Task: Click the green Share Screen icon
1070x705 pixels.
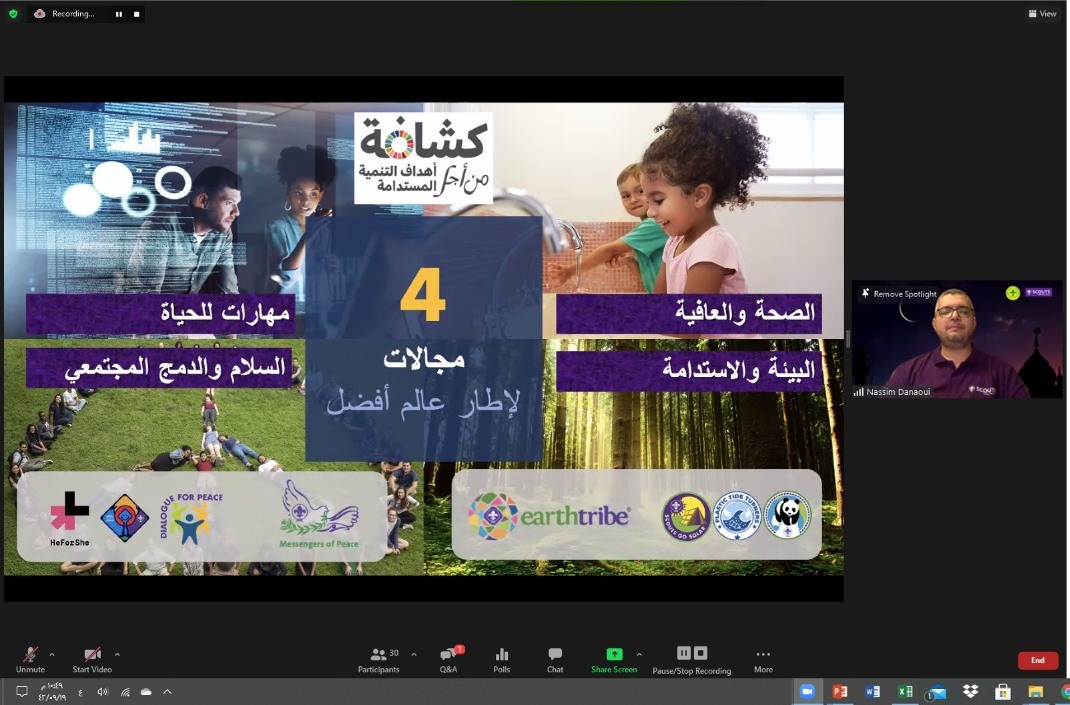Action: pyautogui.click(x=614, y=655)
